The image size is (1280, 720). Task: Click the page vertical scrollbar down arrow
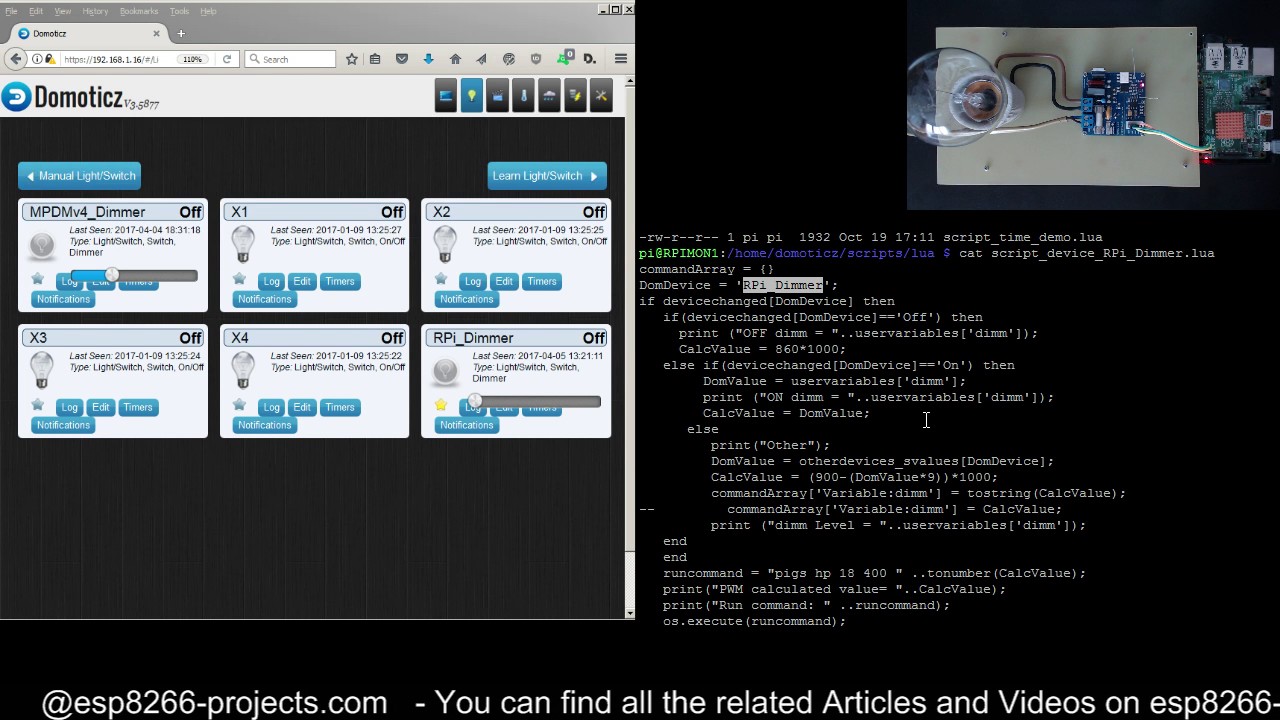pos(630,612)
